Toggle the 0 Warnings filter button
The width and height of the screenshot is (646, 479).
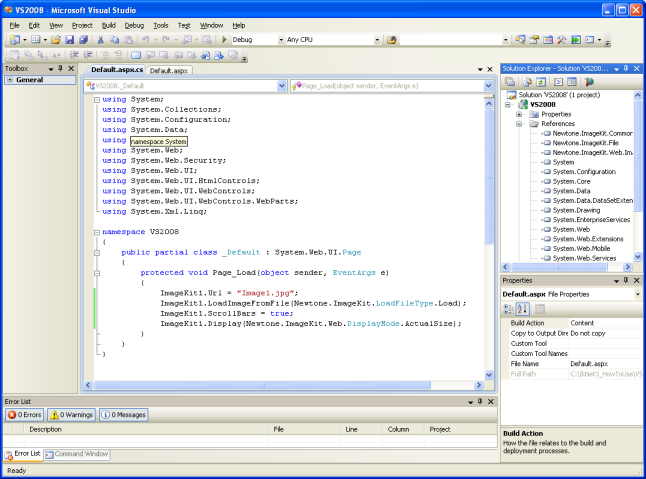(71, 415)
